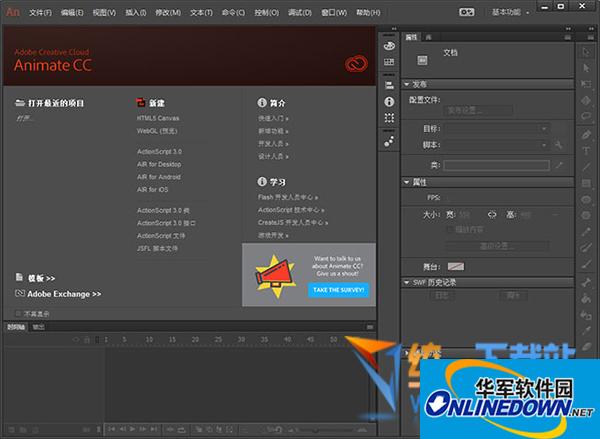The image size is (600, 439).
Task: Open the Adobe Exchange >> link
Action: pyautogui.click(x=64, y=294)
